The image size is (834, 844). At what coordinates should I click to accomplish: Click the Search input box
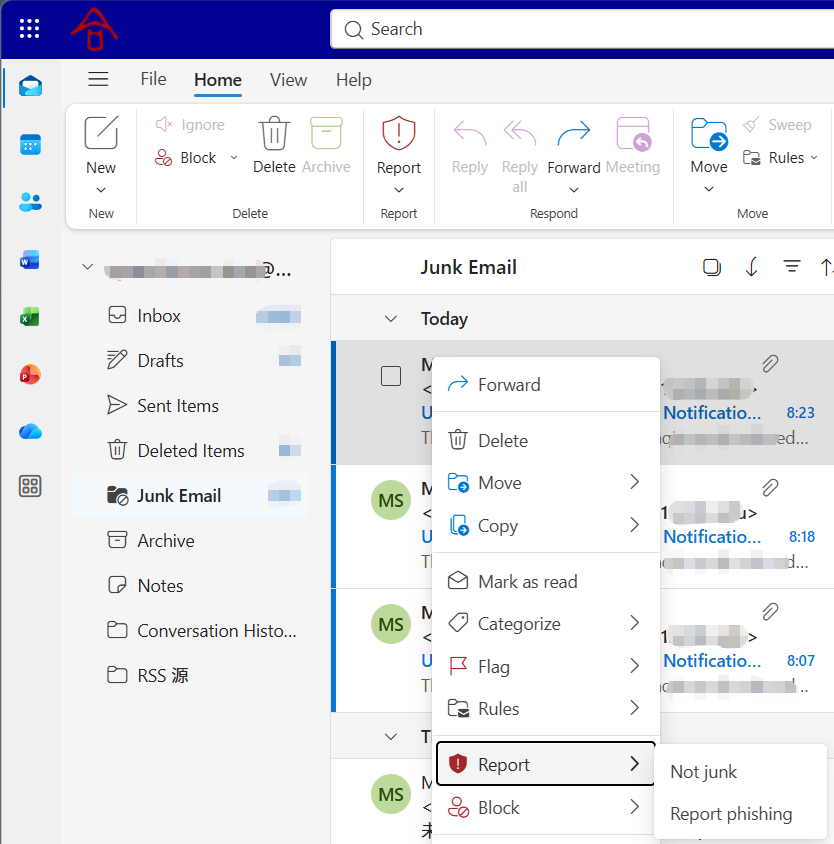(590, 29)
